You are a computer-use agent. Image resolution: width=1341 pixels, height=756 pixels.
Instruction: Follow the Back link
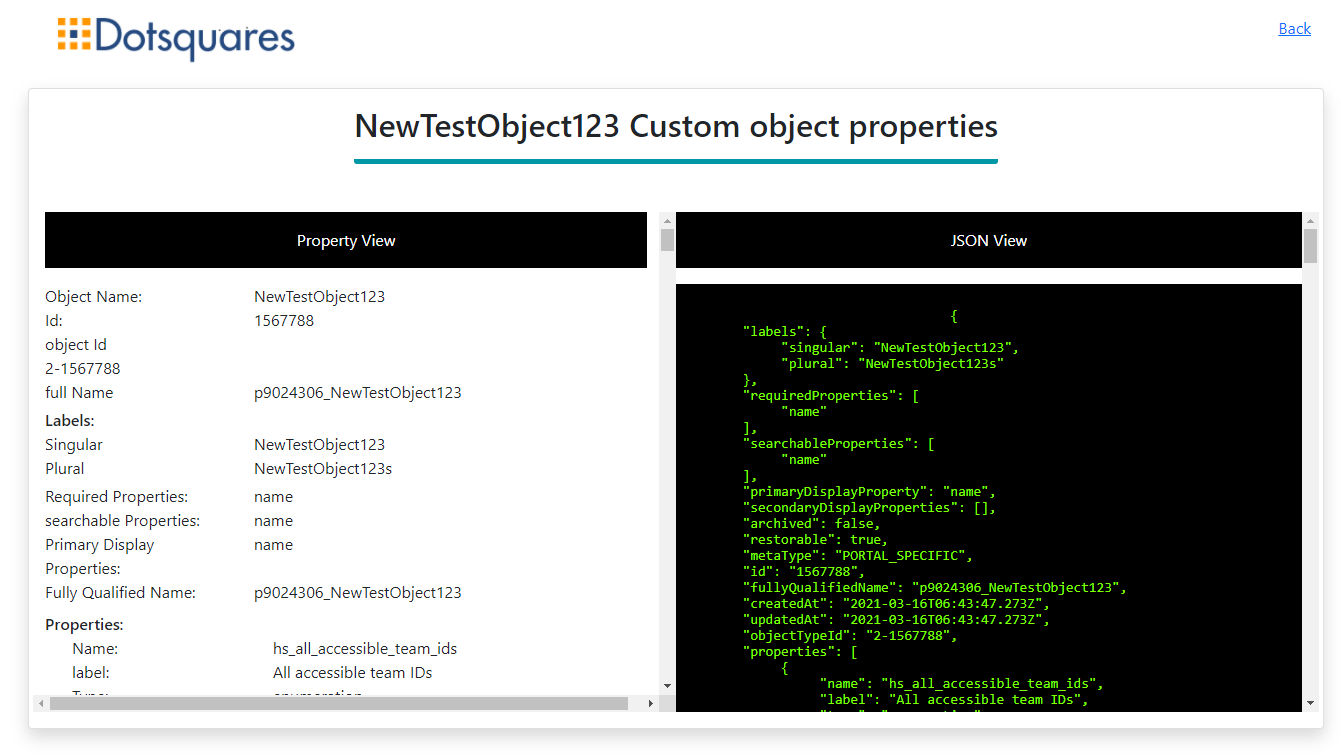coord(1294,29)
